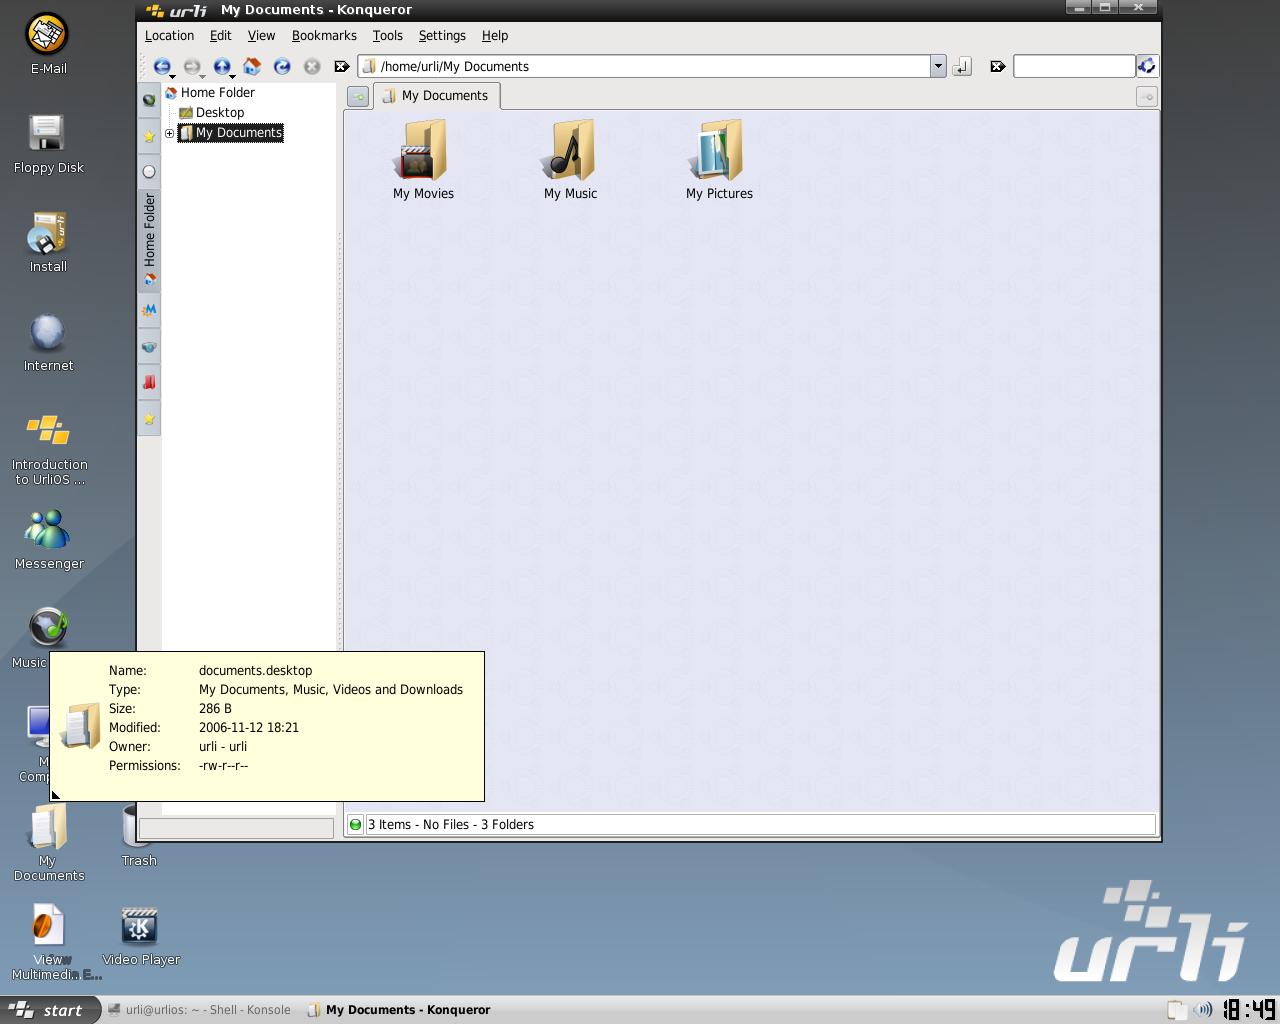Screen dimensions: 1280x1024
Task: Click the green status bar indicator light
Action: [355, 825]
